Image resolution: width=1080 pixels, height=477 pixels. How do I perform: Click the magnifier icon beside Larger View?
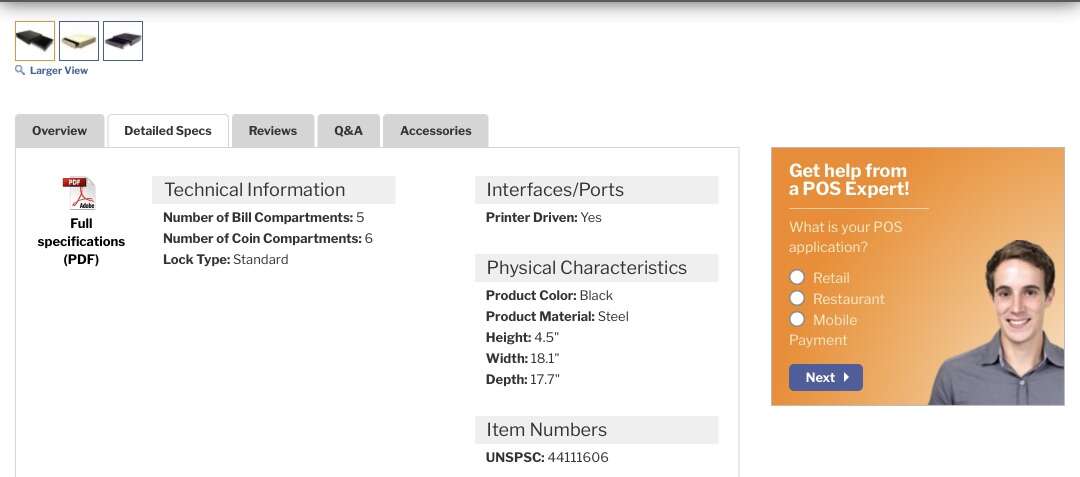[20, 70]
